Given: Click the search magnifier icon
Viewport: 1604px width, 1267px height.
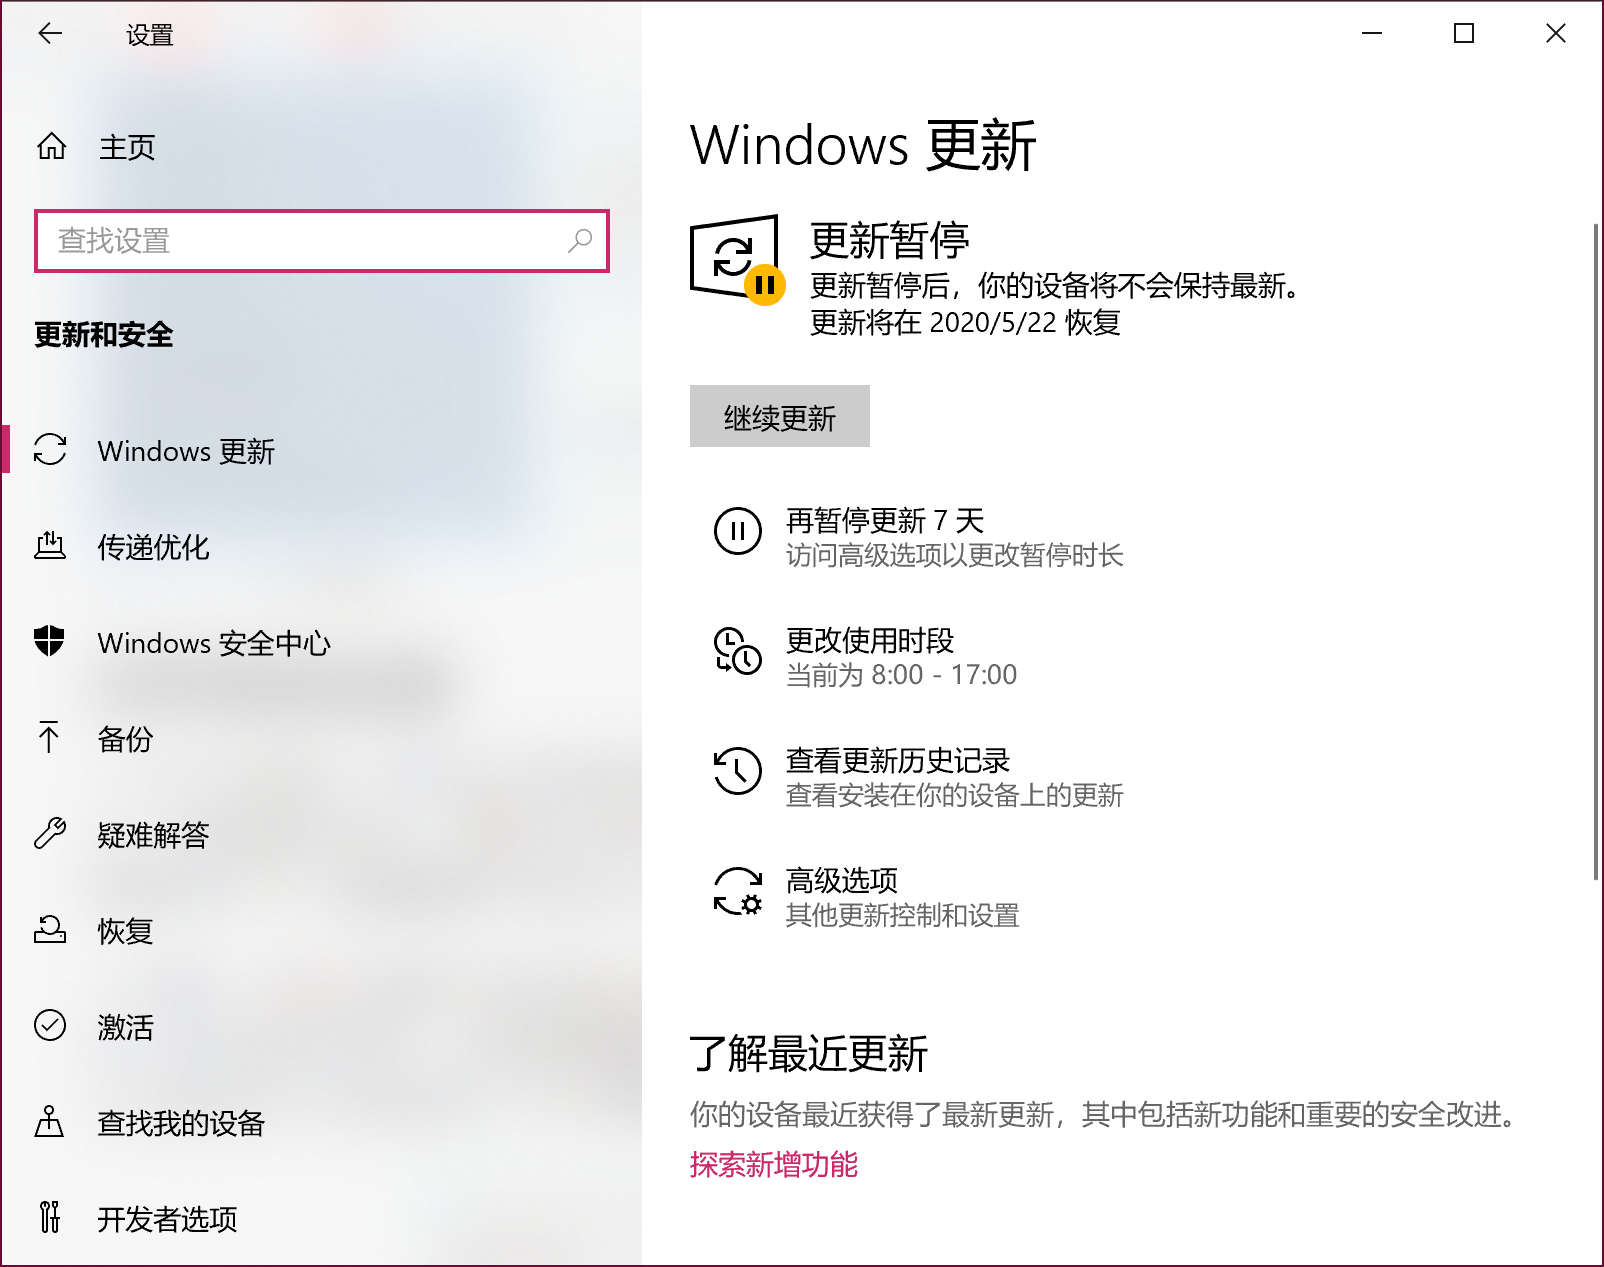Looking at the screenshot, I should click(580, 241).
